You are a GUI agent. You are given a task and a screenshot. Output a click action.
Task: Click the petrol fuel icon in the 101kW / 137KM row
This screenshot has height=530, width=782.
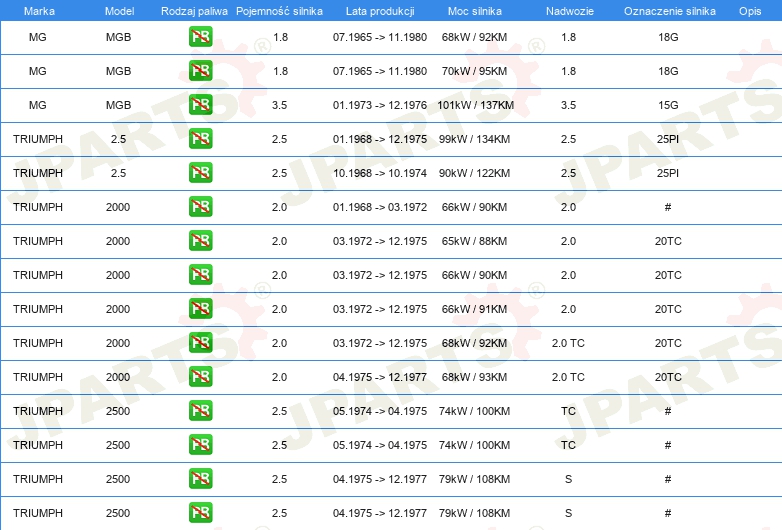click(x=200, y=105)
